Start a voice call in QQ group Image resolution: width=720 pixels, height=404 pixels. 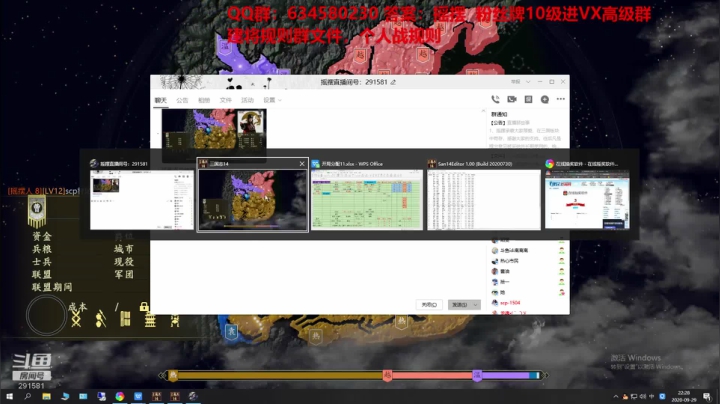(x=495, y=99)
